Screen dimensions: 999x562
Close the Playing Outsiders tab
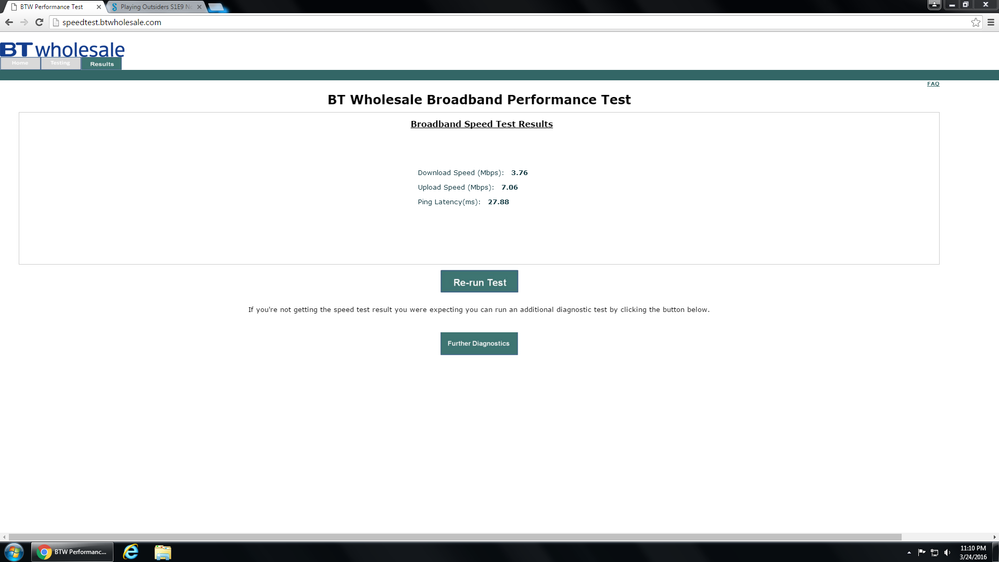[199, 7]
